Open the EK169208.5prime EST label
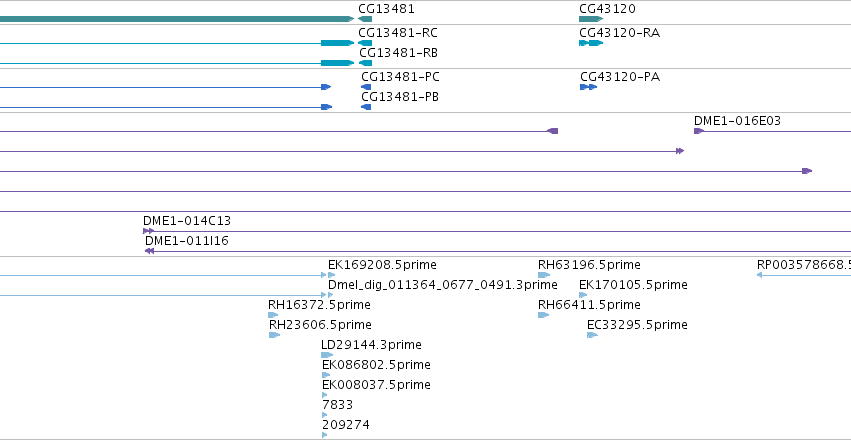Image resolution: width=851 pixels, height=440 pixels. click(382, 265)
